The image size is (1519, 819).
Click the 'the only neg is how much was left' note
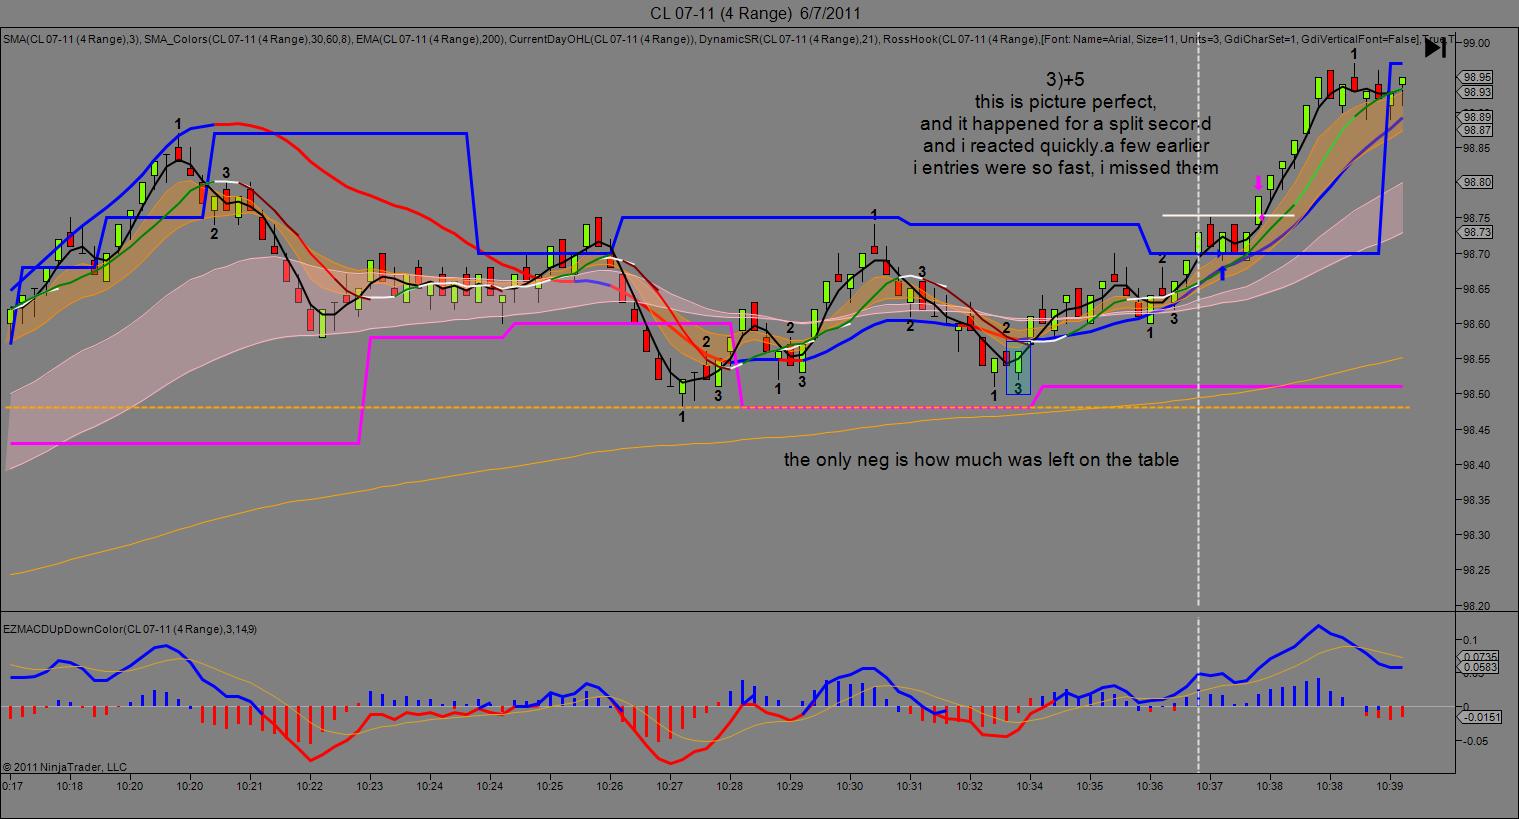(981, 460)
